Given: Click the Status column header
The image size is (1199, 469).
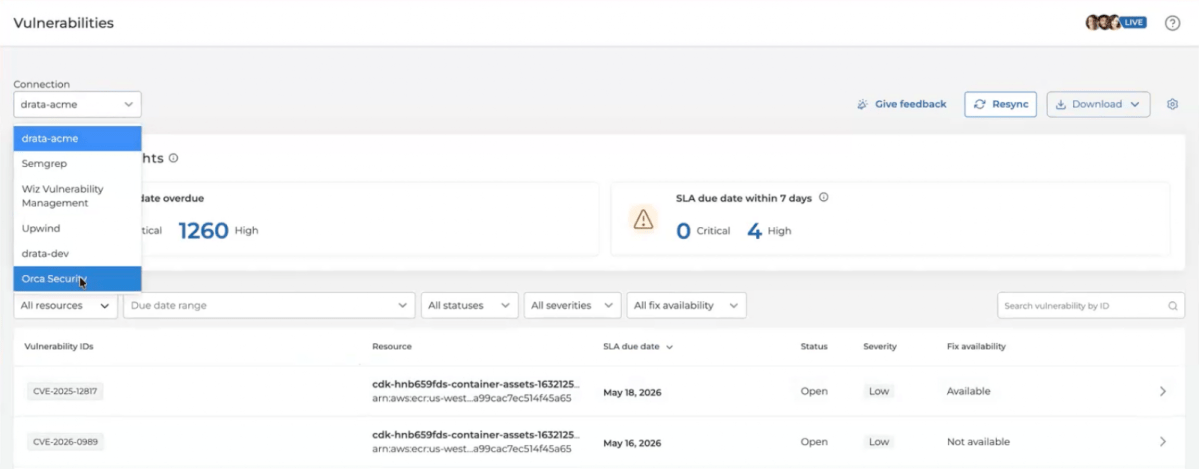Looking at the screenshot, I should (x=814, y=347).
